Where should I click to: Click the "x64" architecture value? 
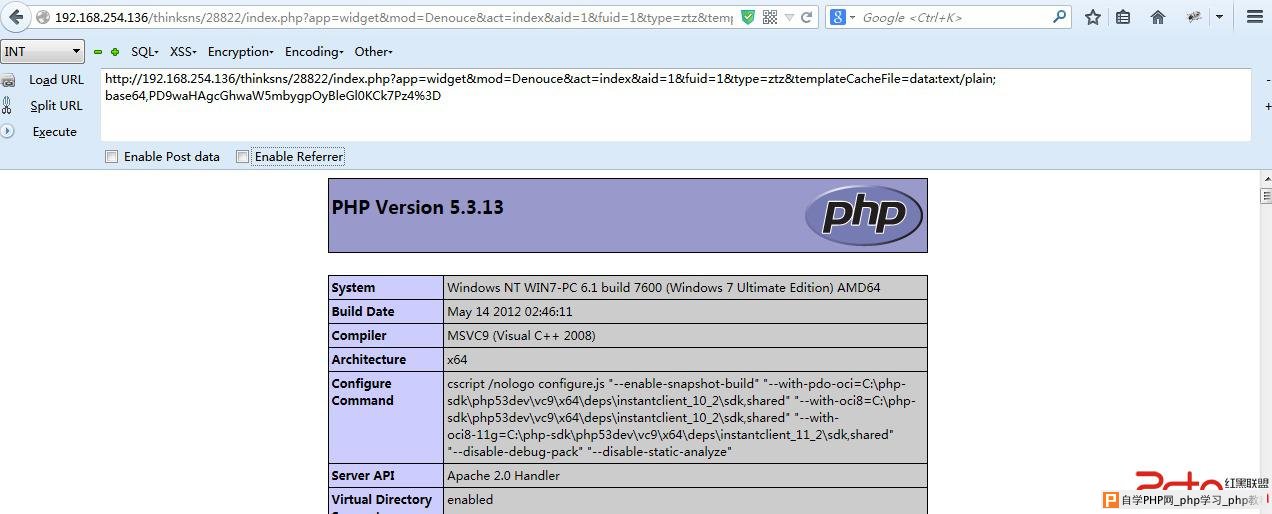coord(457,360)
